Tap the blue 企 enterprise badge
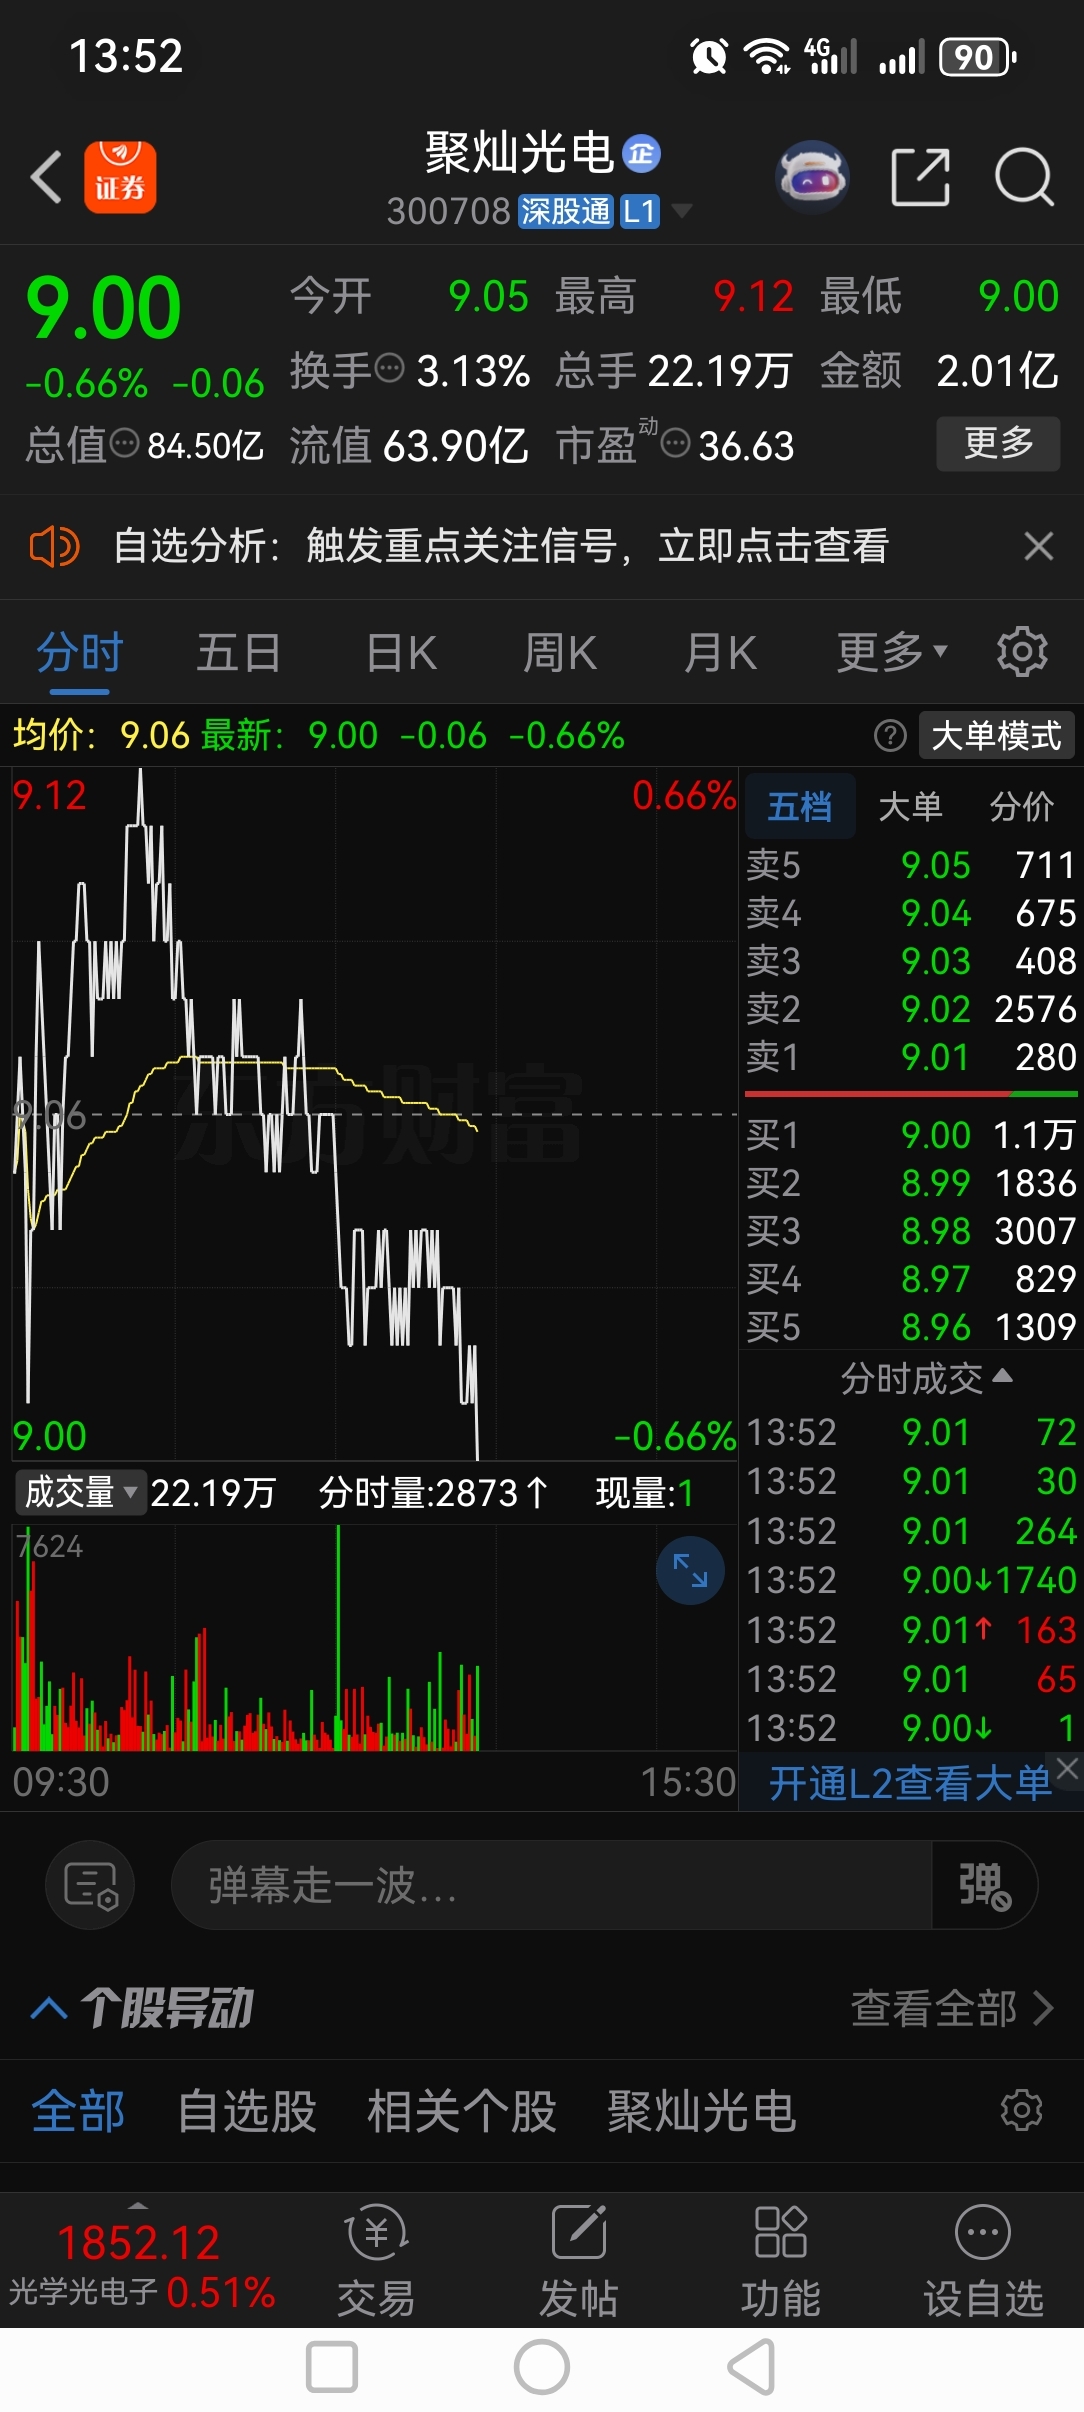This screenshot has height=2412, width=1084. pos(641,154)
